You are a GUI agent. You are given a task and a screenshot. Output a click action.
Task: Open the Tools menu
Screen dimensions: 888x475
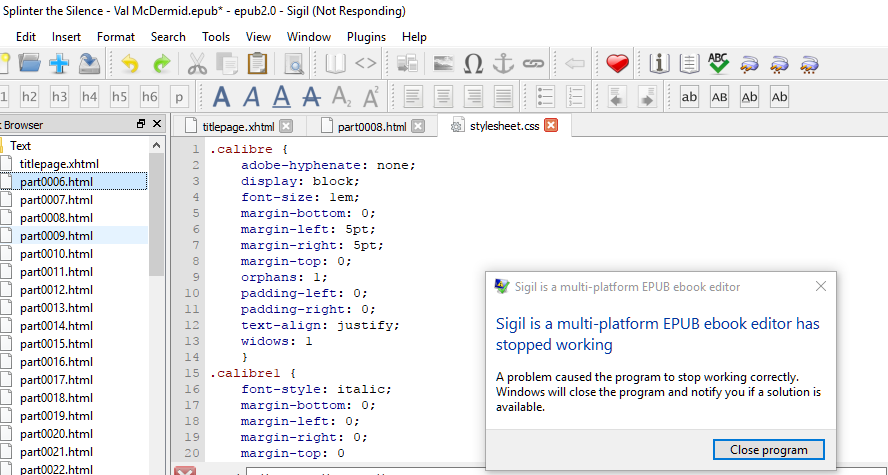216,37
